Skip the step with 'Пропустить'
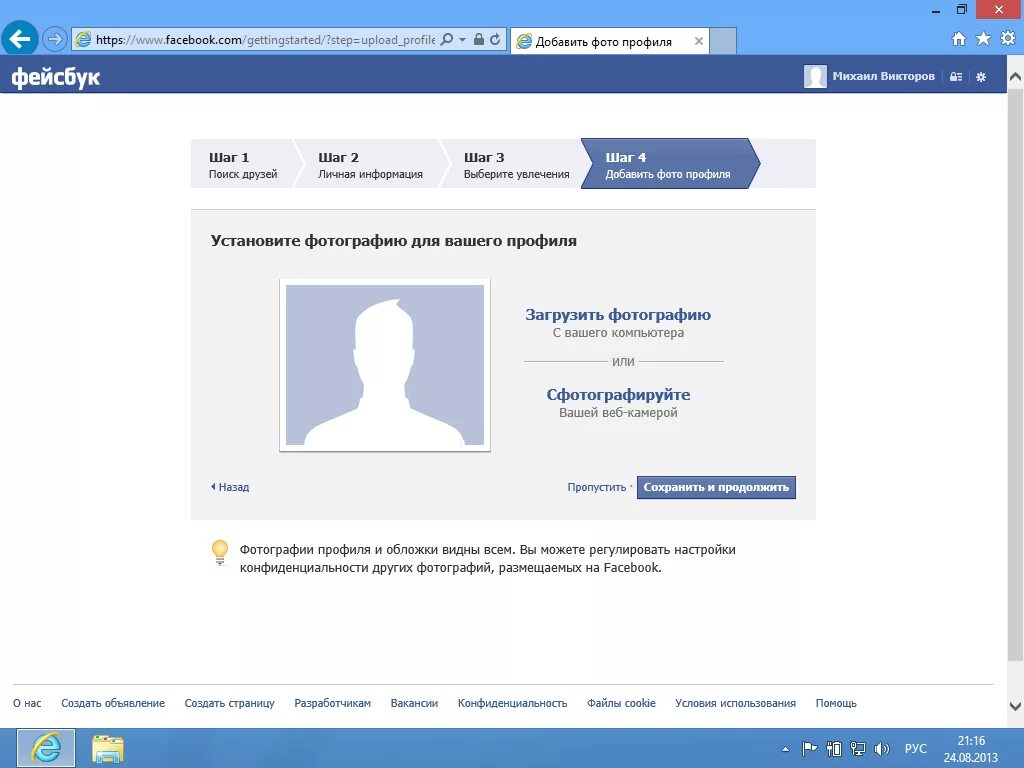 596,487
